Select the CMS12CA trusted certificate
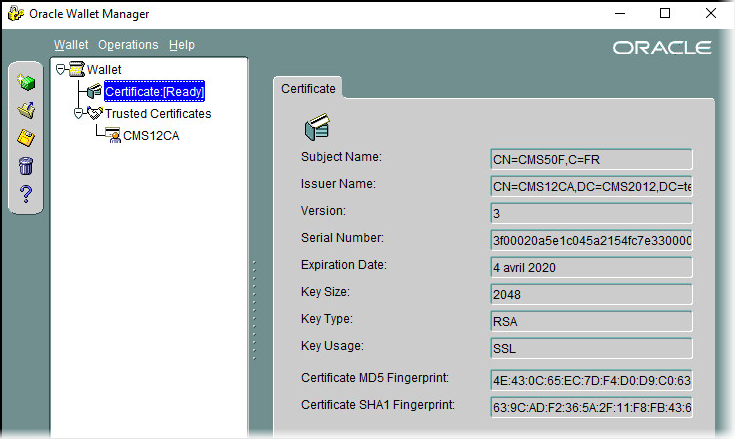 coord(150,136)
